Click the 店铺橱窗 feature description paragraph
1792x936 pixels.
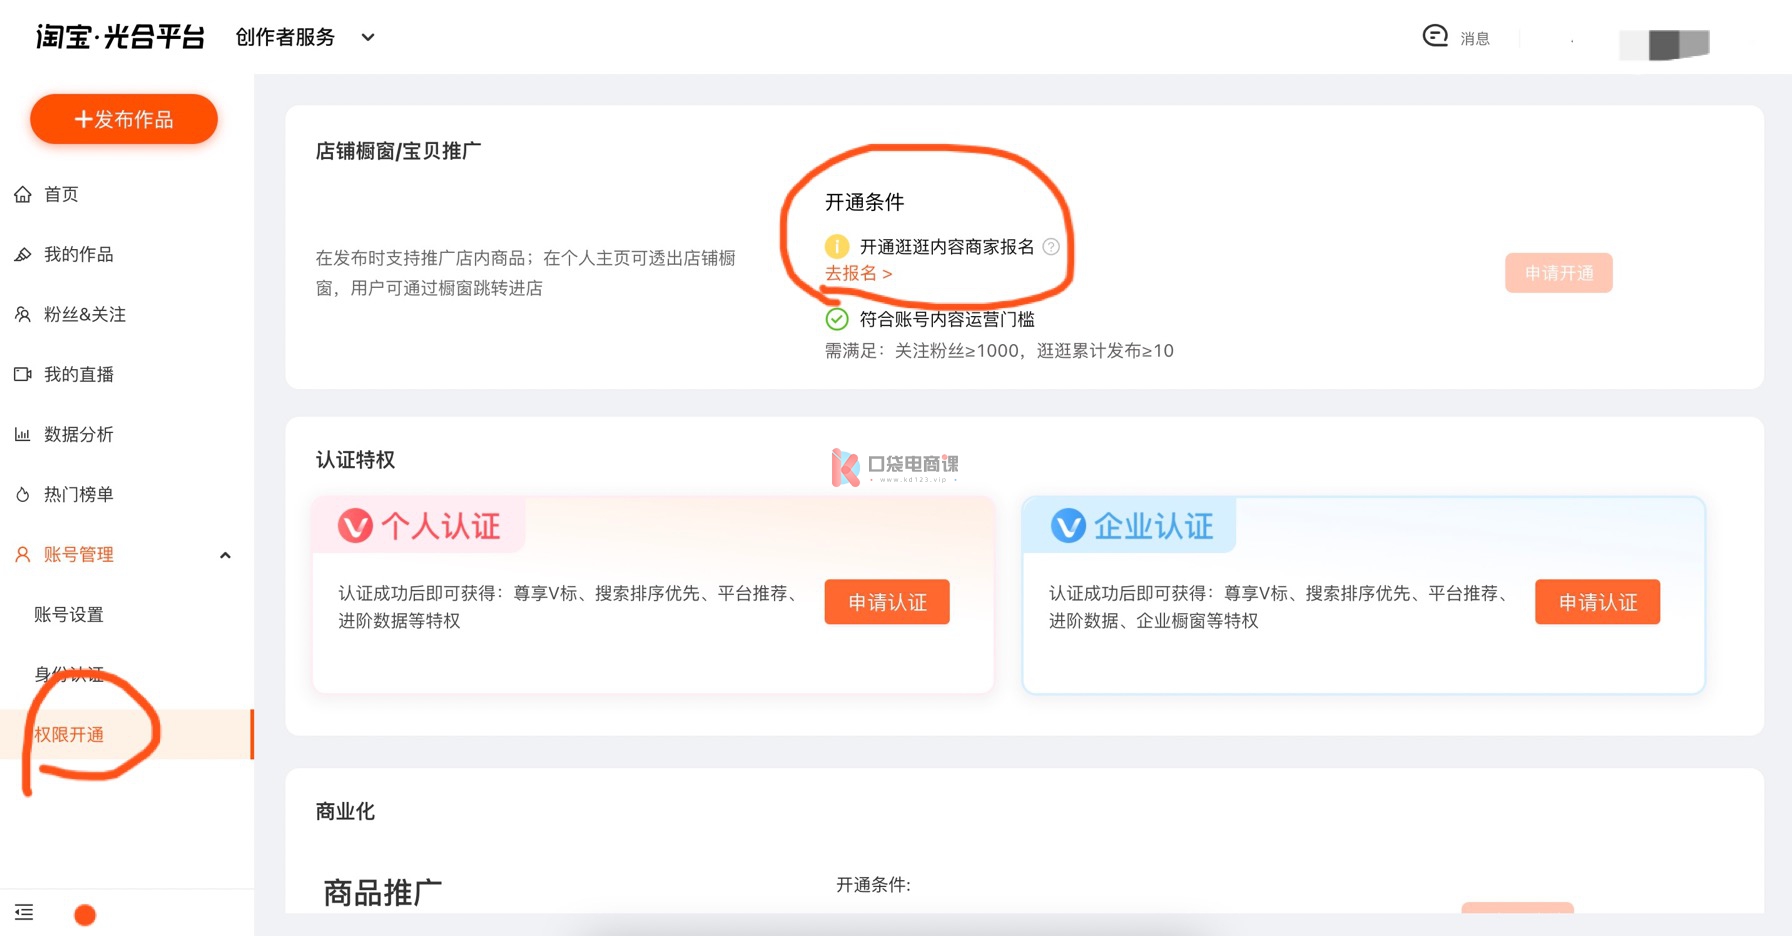click(526, 273)
